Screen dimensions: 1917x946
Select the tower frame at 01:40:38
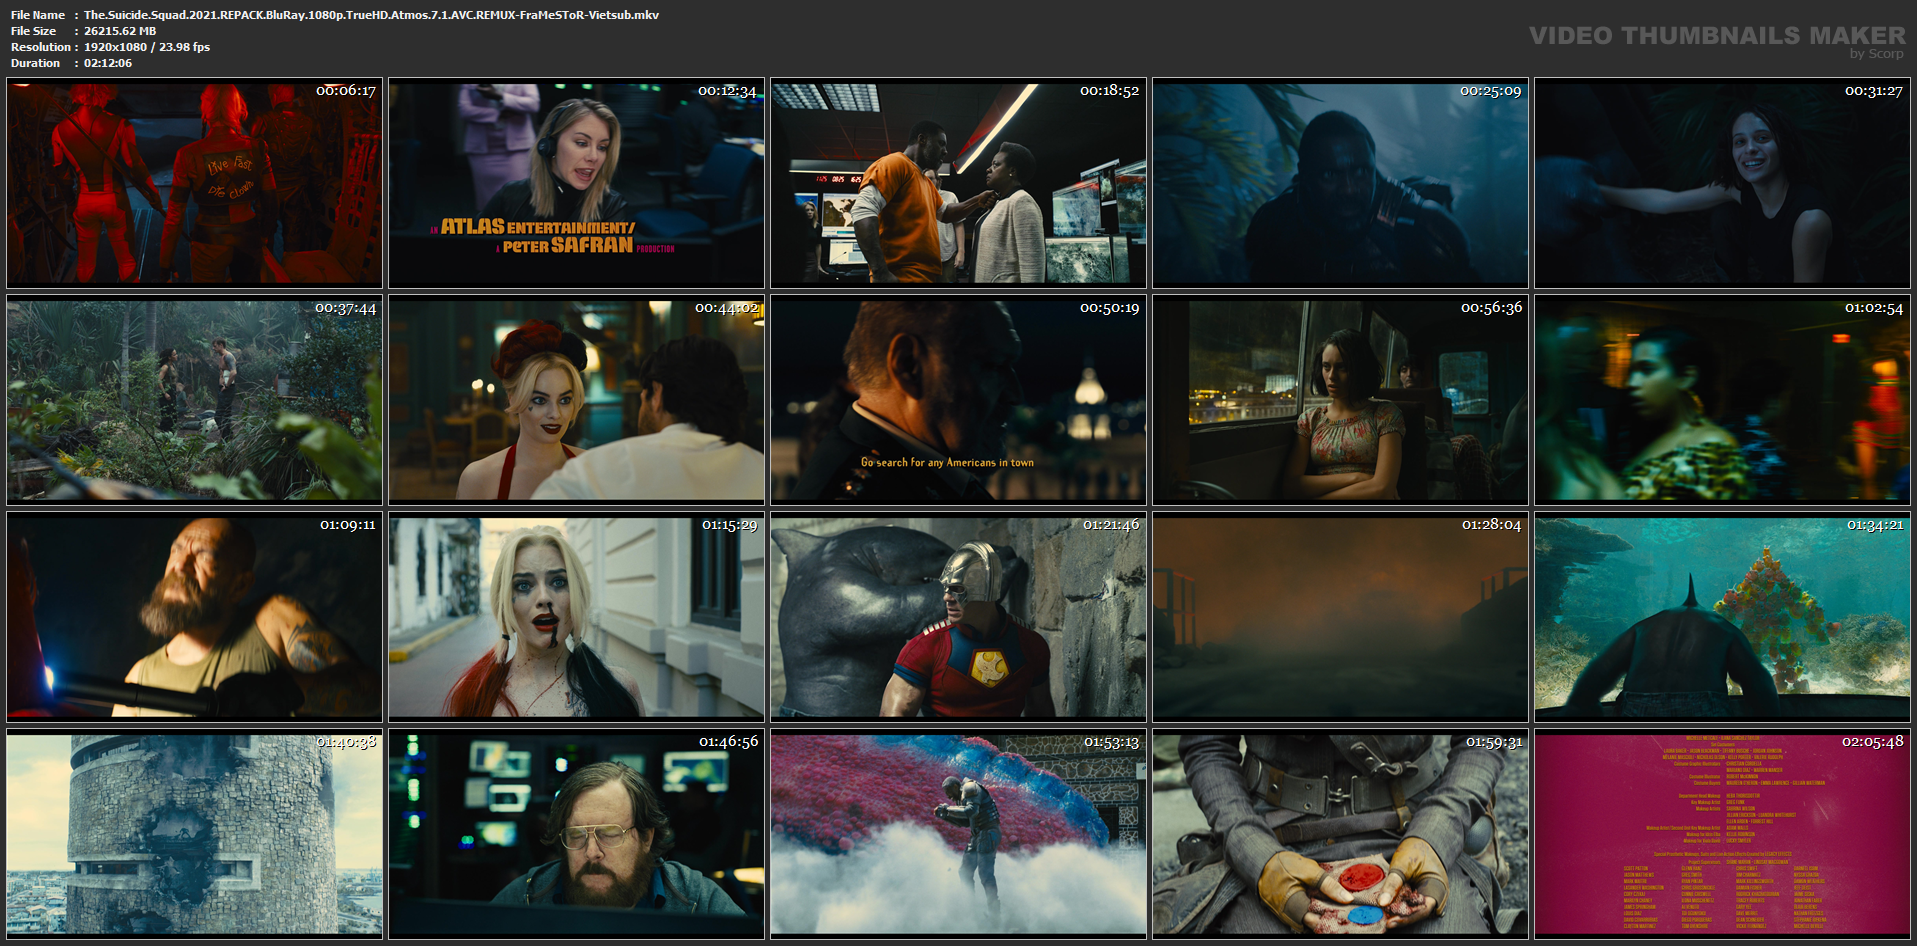pos(194,834)
